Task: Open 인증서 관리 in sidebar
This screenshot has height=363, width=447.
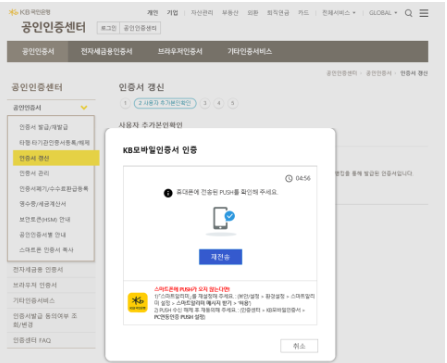Action: coord(34,173)
